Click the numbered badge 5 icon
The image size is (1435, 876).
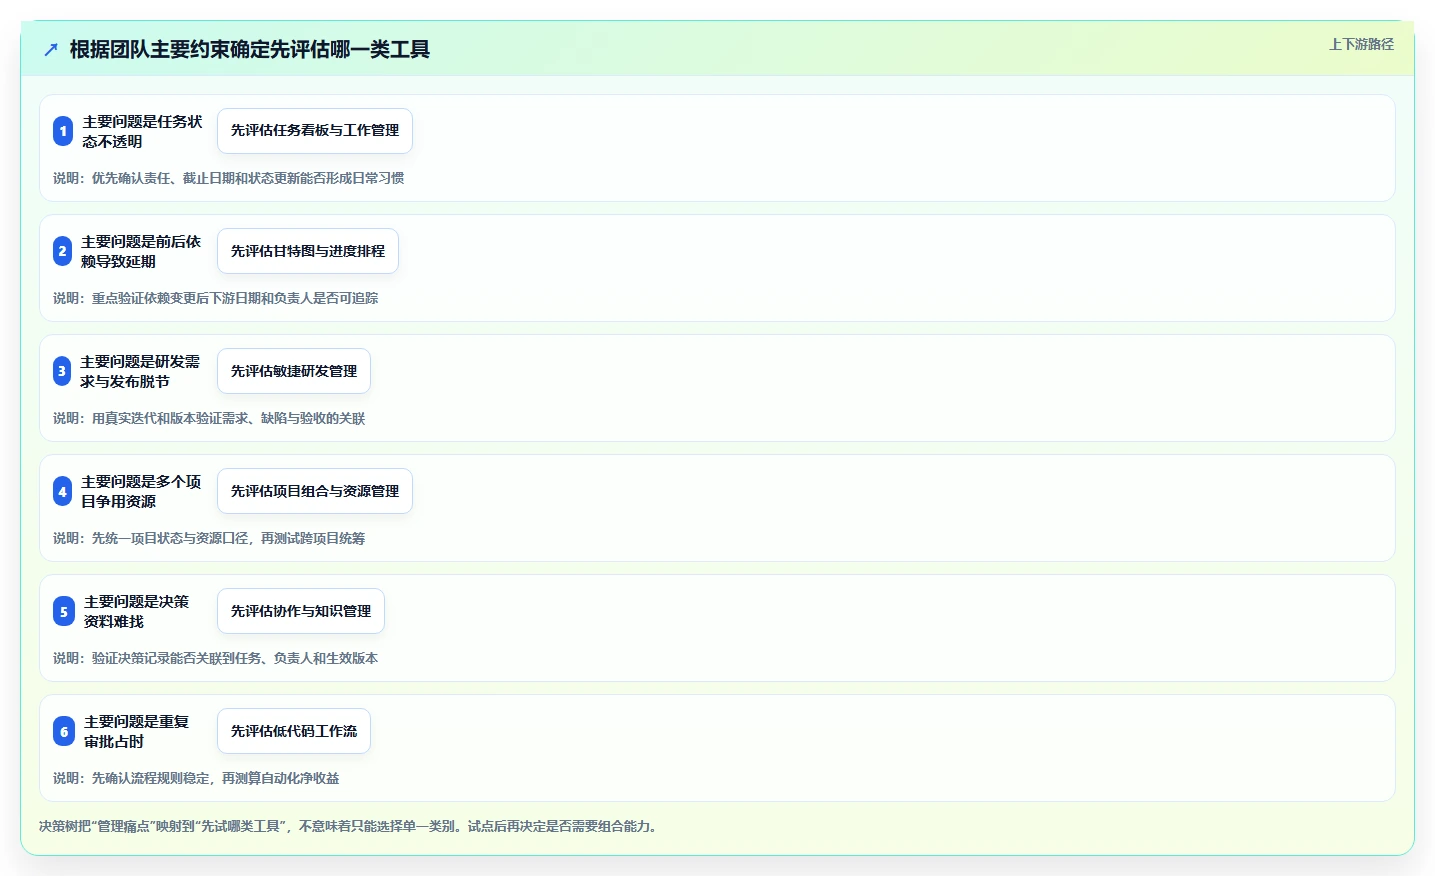pos(64,611)
